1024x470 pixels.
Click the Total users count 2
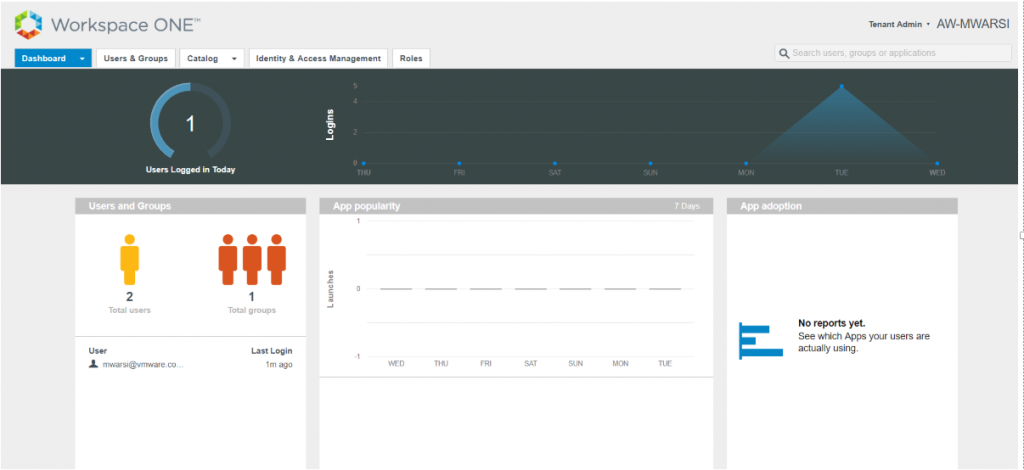tap(129, 296)
